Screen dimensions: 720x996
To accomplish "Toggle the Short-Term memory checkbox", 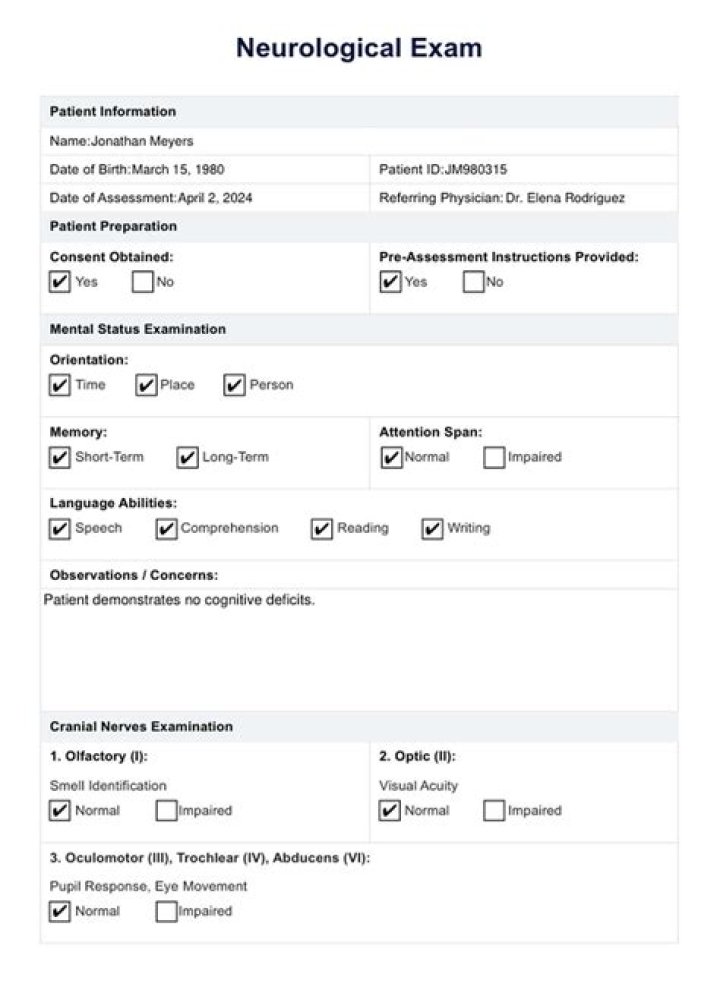I will tap(60, 458).
